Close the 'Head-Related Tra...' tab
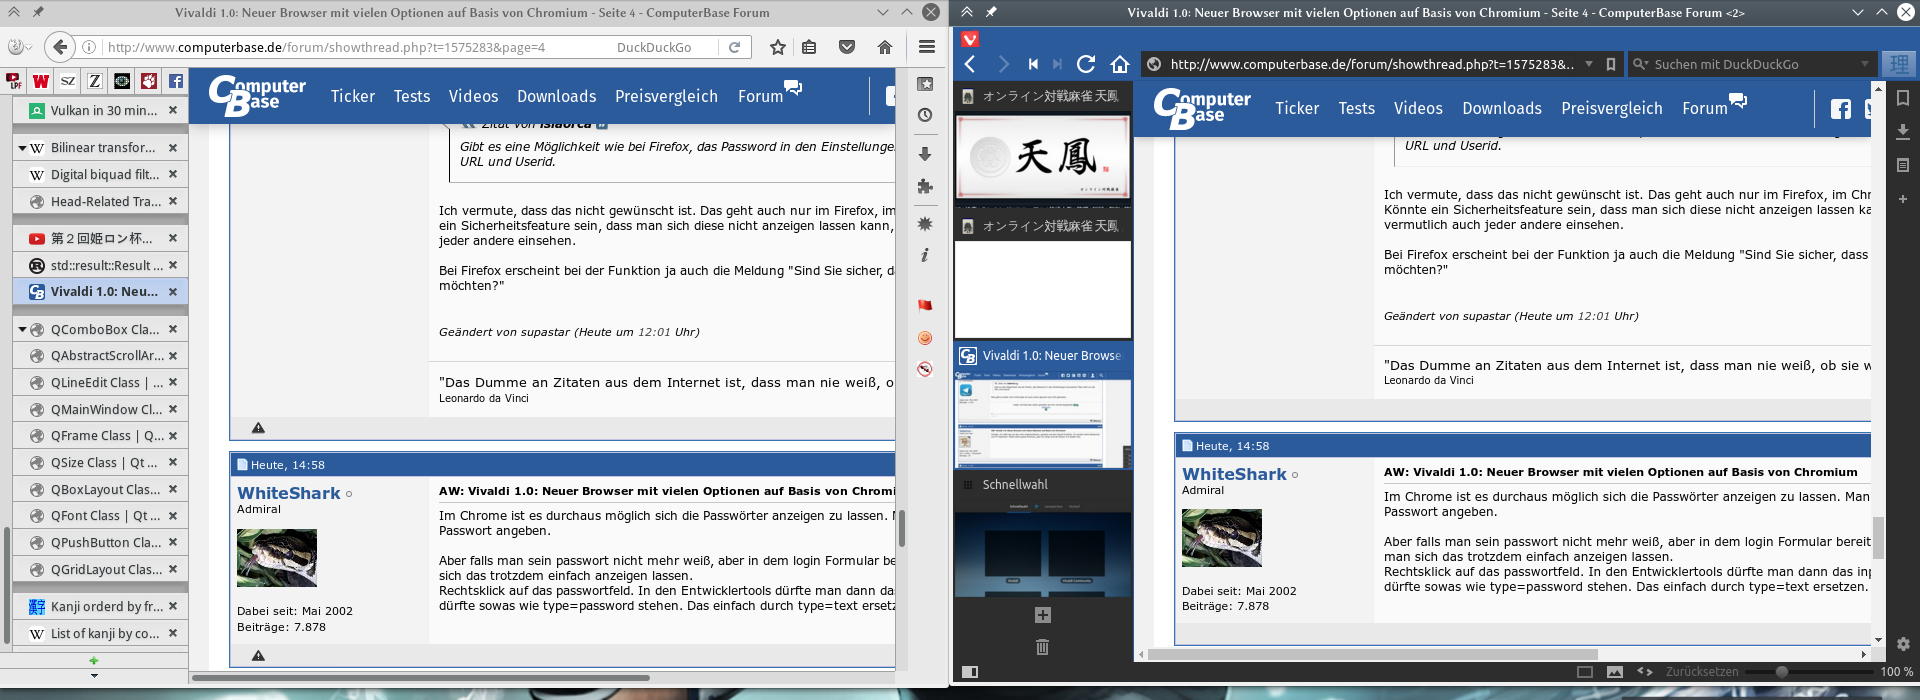Image resolution: width=1920 pixels, height=700 pixels. click(x=173, y=201)
